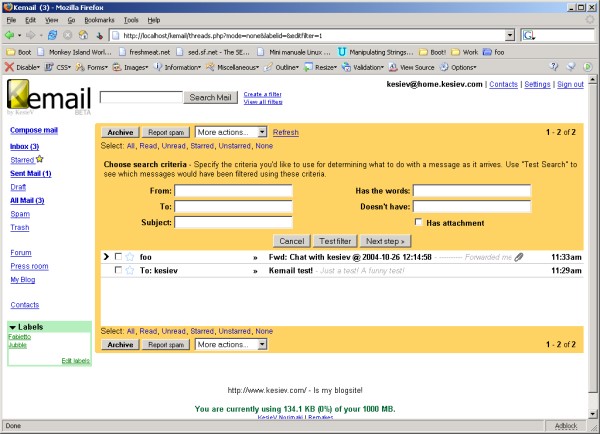600x434 pixels.
Task: Click the Refresh link
Action: pos(286,132)
